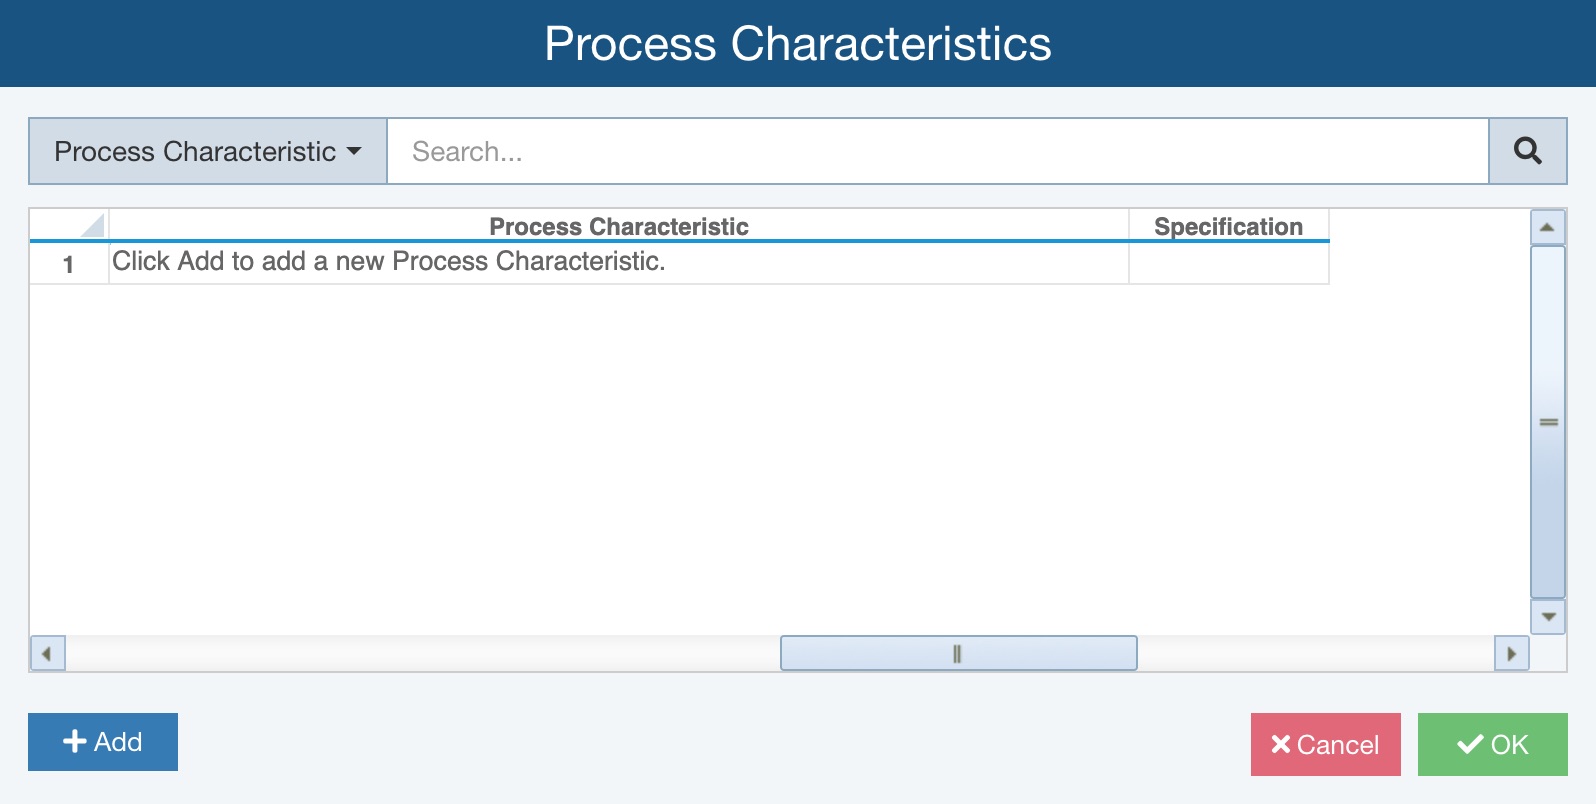Click into the Search text field
1596x804 pixels.
pyautogui.click(x=937, y=151)
